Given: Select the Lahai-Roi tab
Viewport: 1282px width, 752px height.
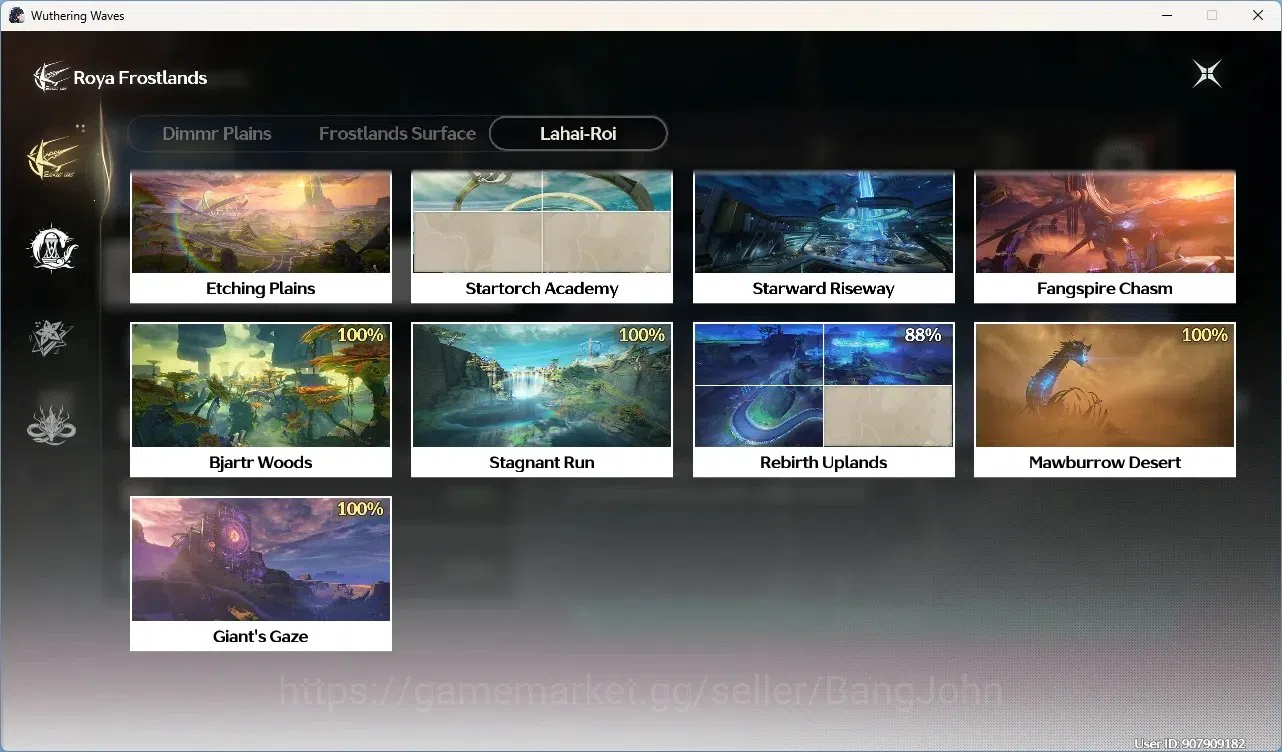Looking at the screenshot, I should tap(578, 133).
